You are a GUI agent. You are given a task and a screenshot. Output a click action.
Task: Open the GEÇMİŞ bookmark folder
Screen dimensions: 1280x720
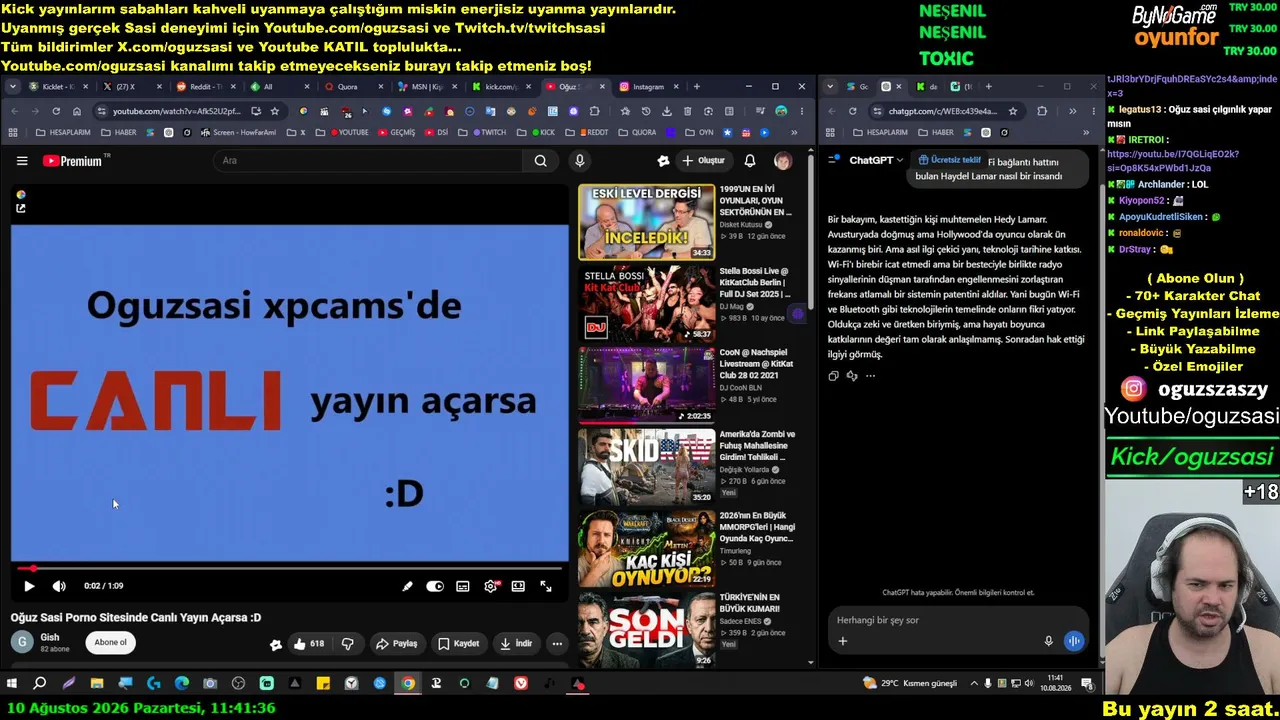point(397,132)
